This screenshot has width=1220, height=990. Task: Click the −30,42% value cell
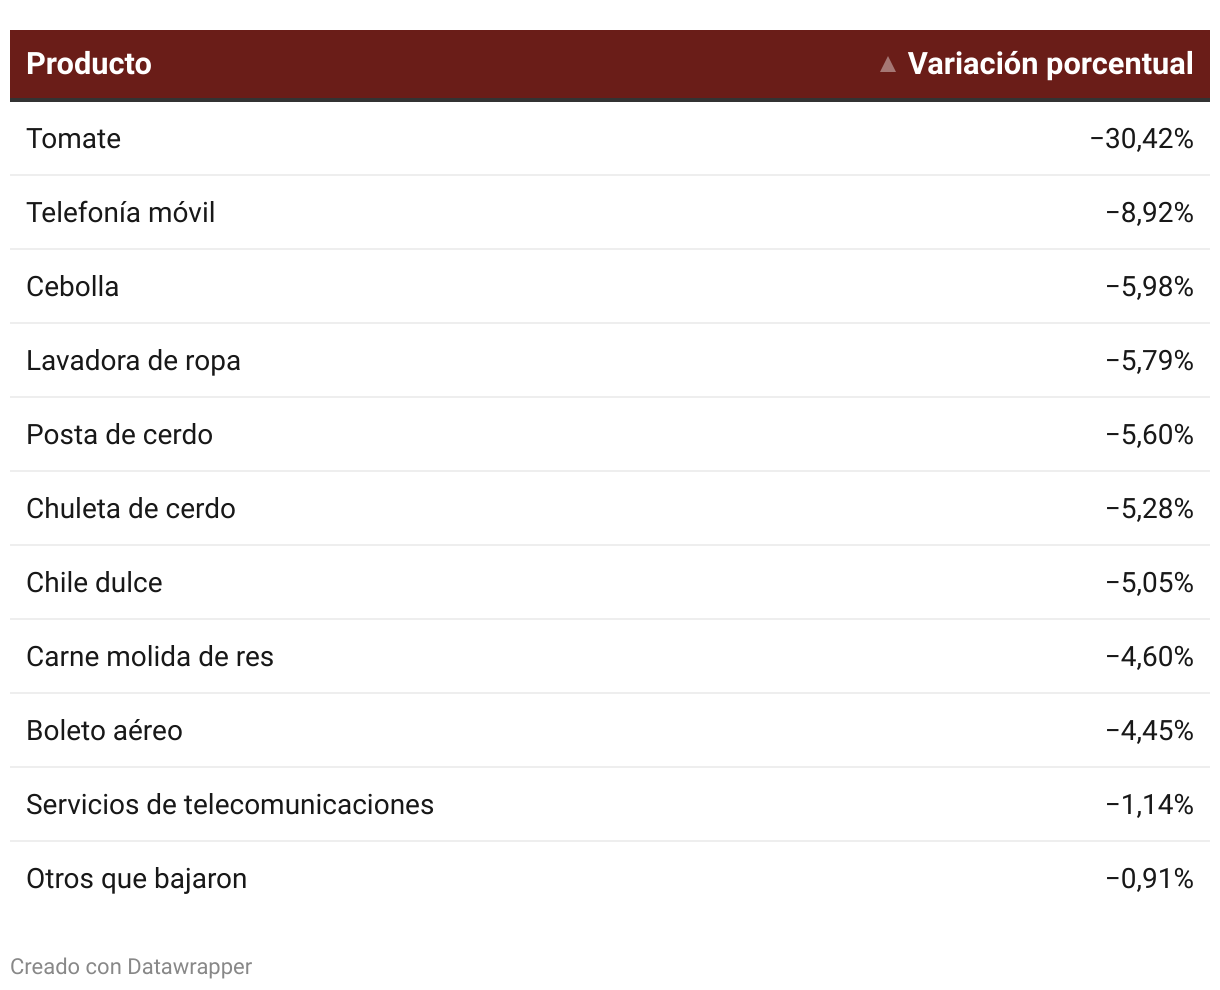1142,139
